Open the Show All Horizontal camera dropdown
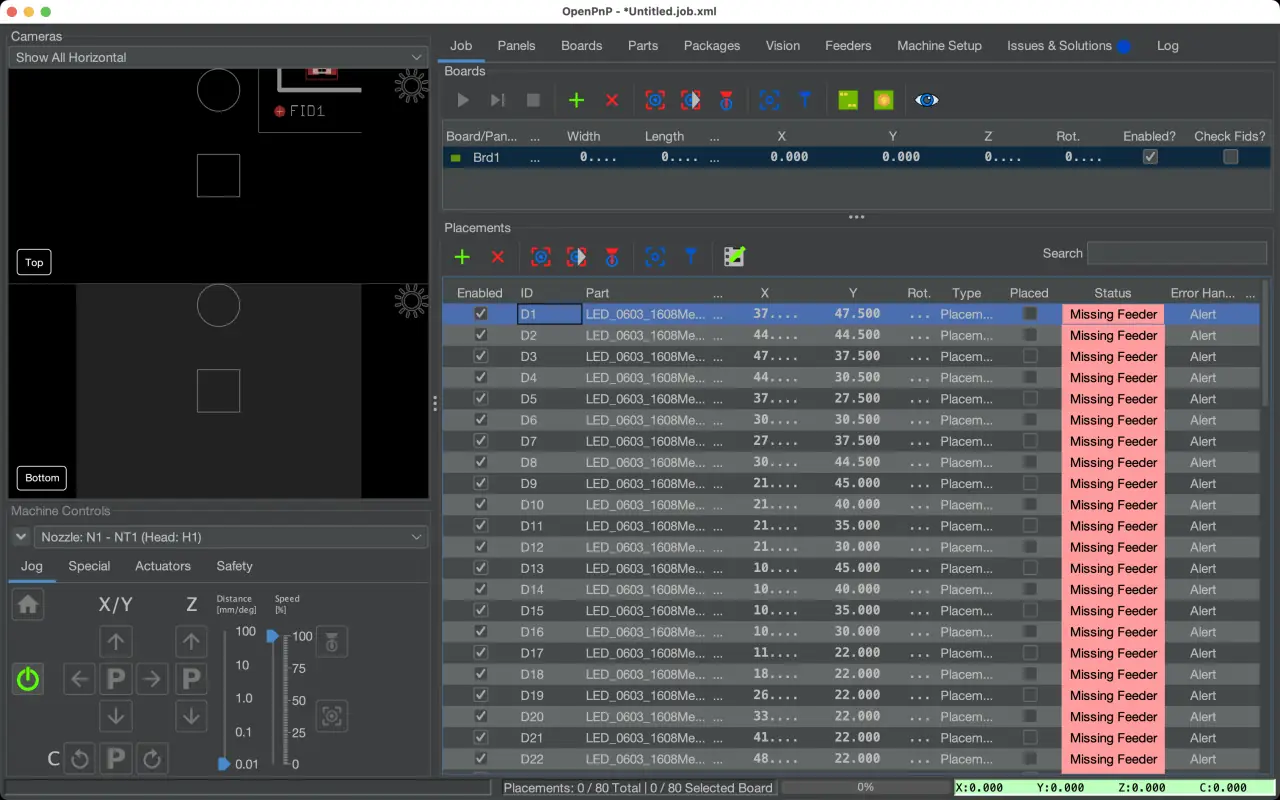The width and height of the screenshot is (1280, 800). [x=218, y=57]
